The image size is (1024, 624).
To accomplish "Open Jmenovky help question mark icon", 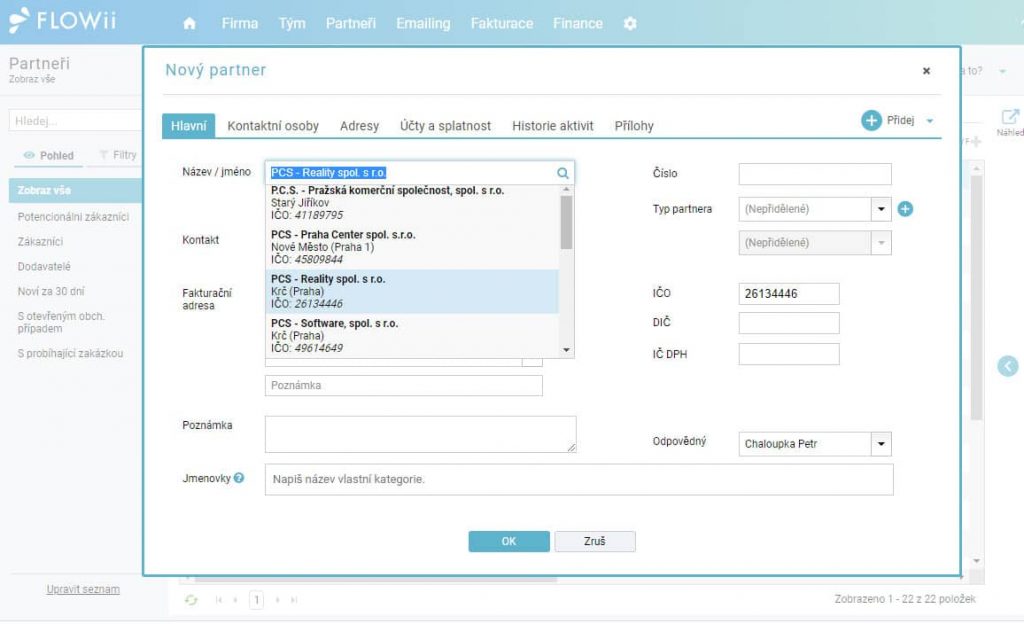I will pos(239,478).
